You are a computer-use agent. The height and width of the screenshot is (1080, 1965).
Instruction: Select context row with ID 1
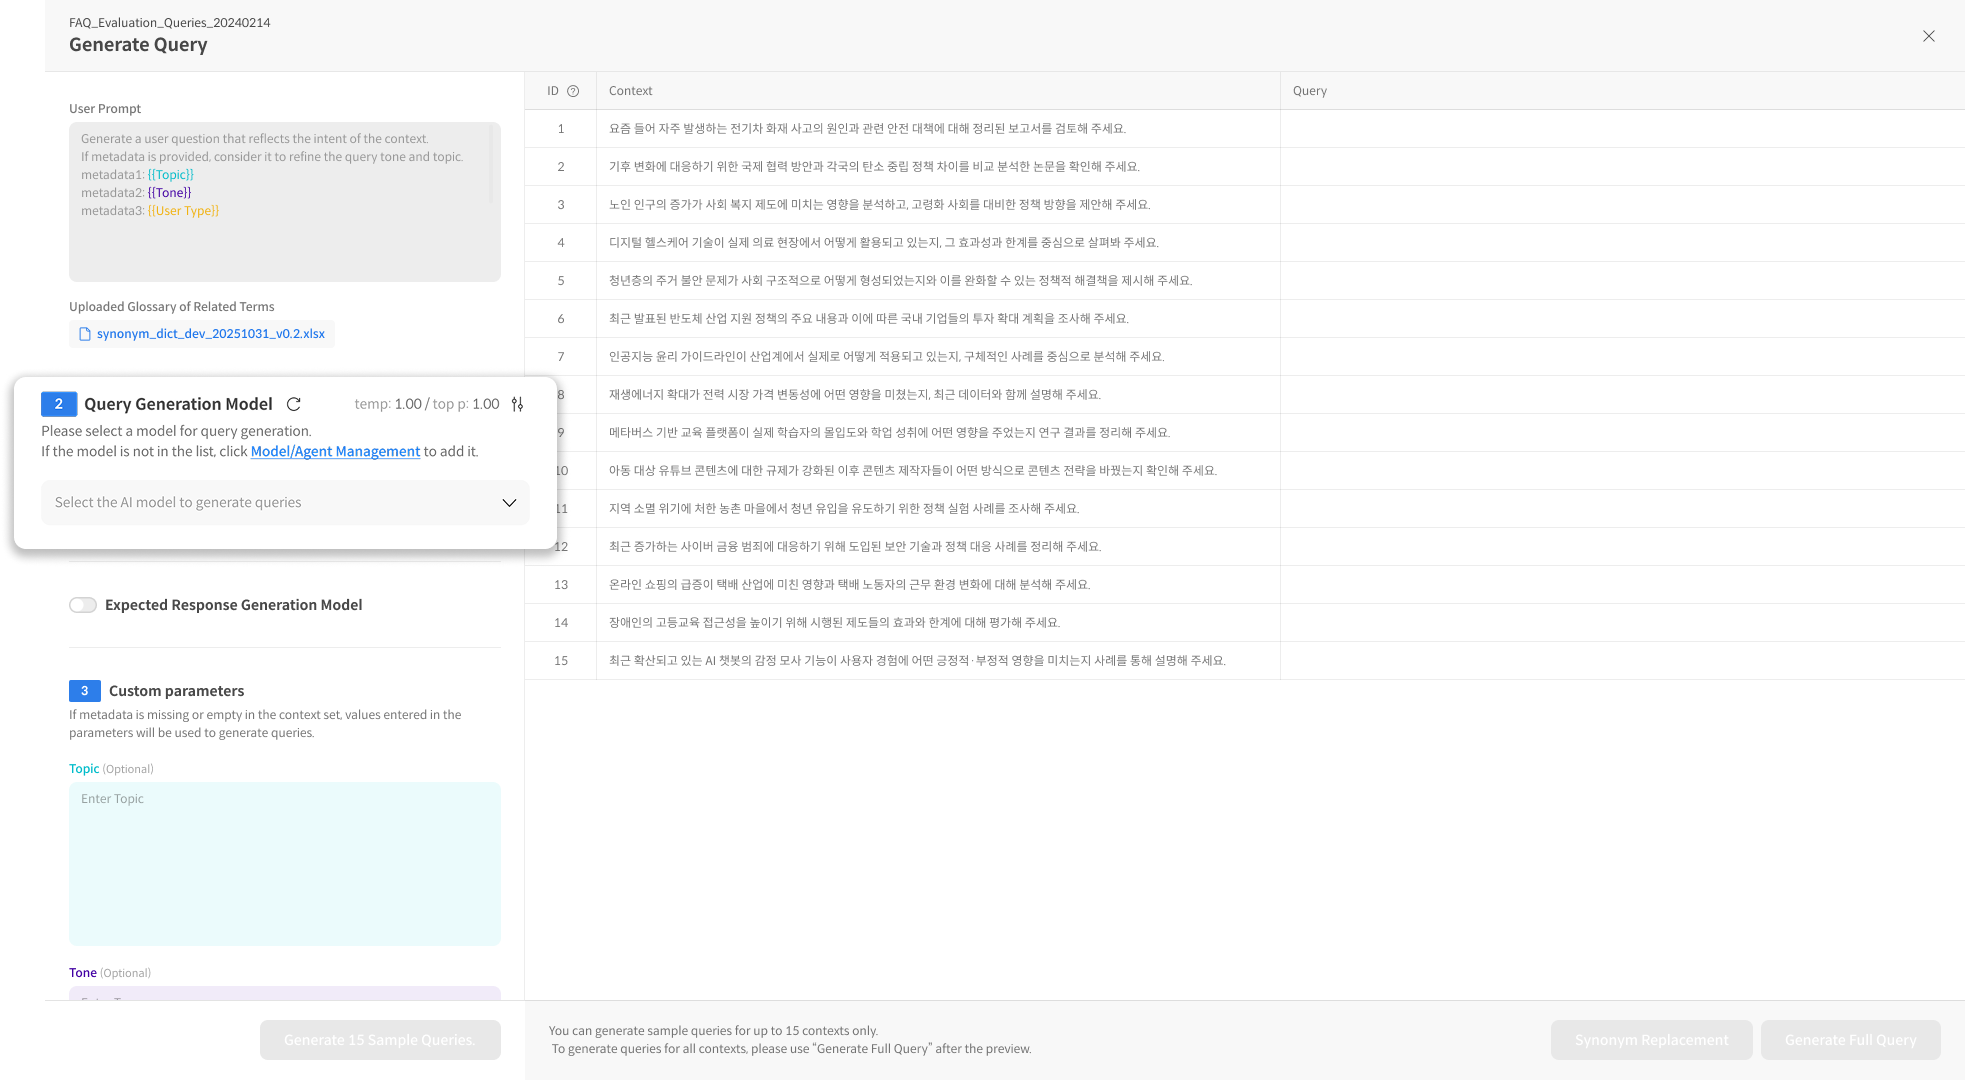coord(867,129)
